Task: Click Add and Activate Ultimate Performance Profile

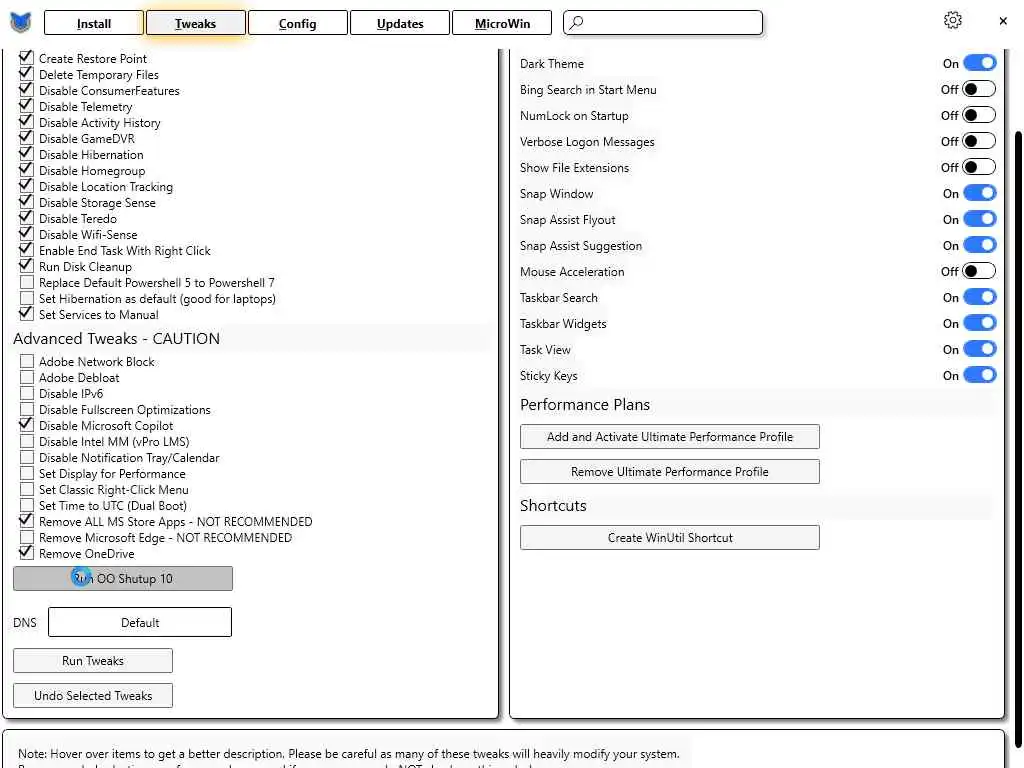Action: pyautogui.click(x=669, y=437)
